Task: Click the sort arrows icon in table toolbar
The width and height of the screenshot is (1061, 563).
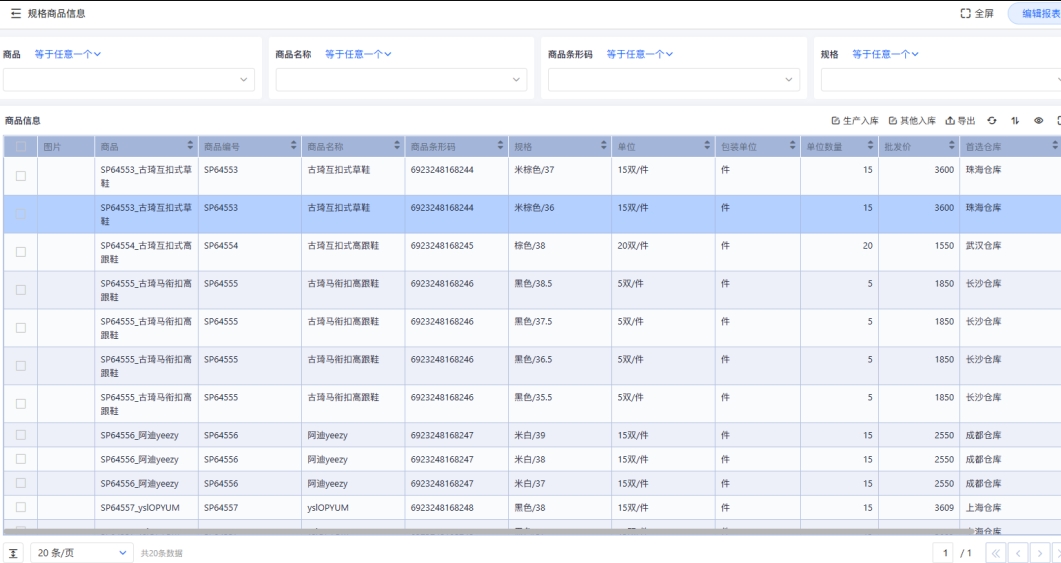Action: [x=1015, y=121]
